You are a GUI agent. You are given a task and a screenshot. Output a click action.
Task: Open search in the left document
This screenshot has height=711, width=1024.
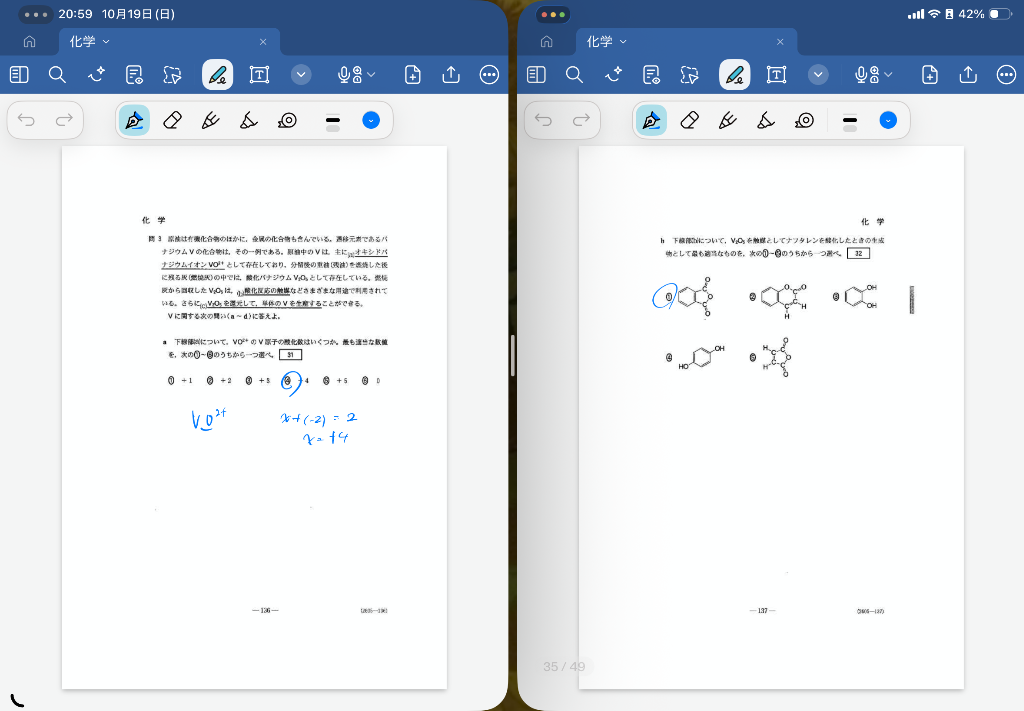click(57, 75)
